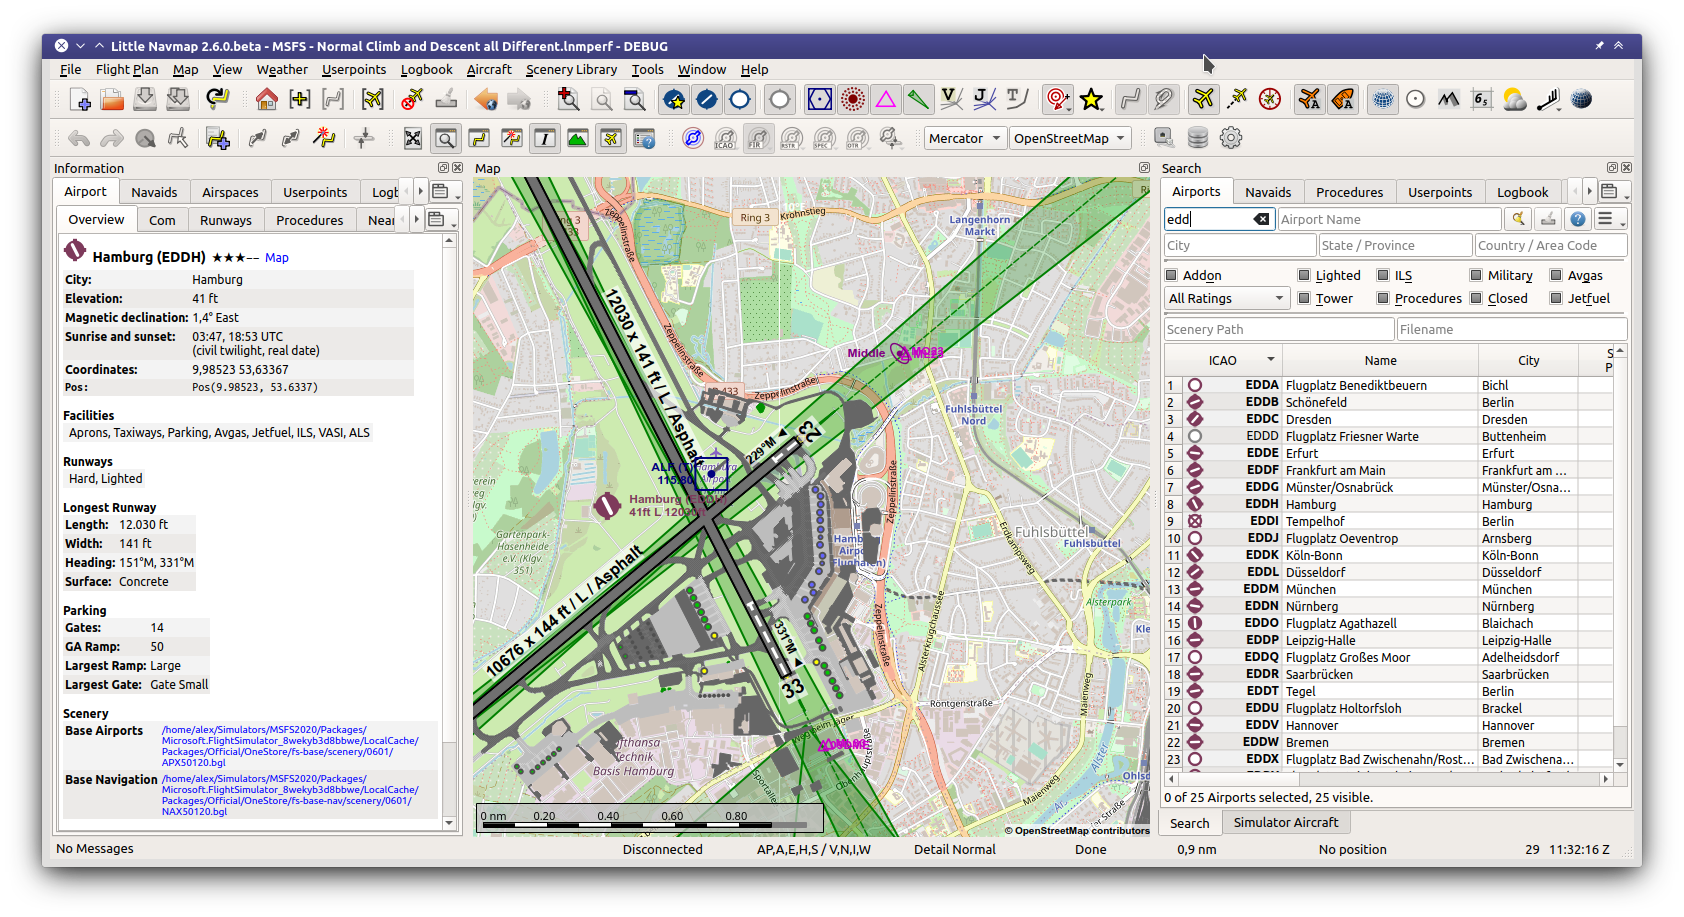This screenshot has width=1684, height=917.
Task: Click the blue help icon in Search panel
Action: click(1578, 219)
